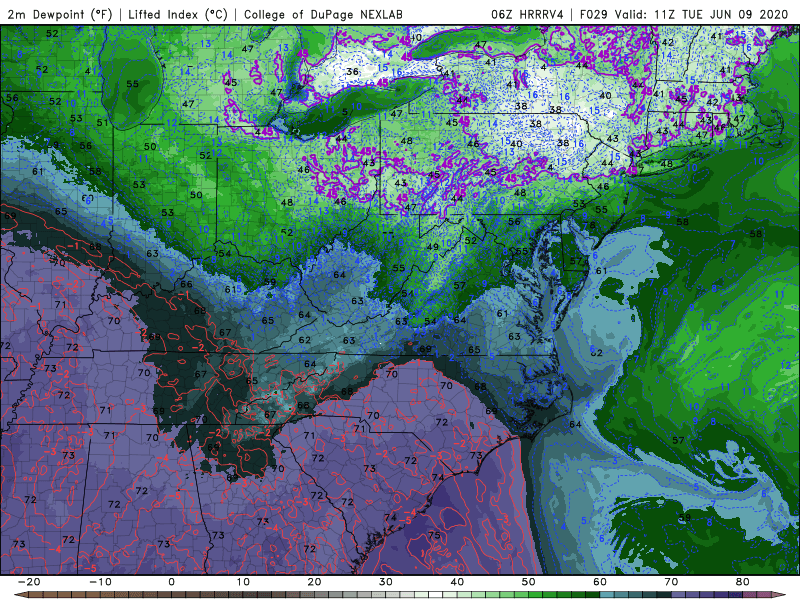
Task: Click the '80' colorbar scale label
Action: coord(743,582)
